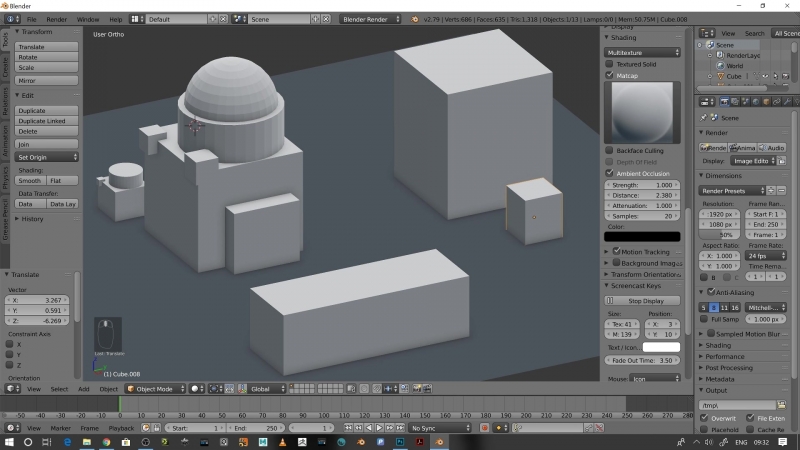Open the viewport shading sphere selector

pos(197,389)
